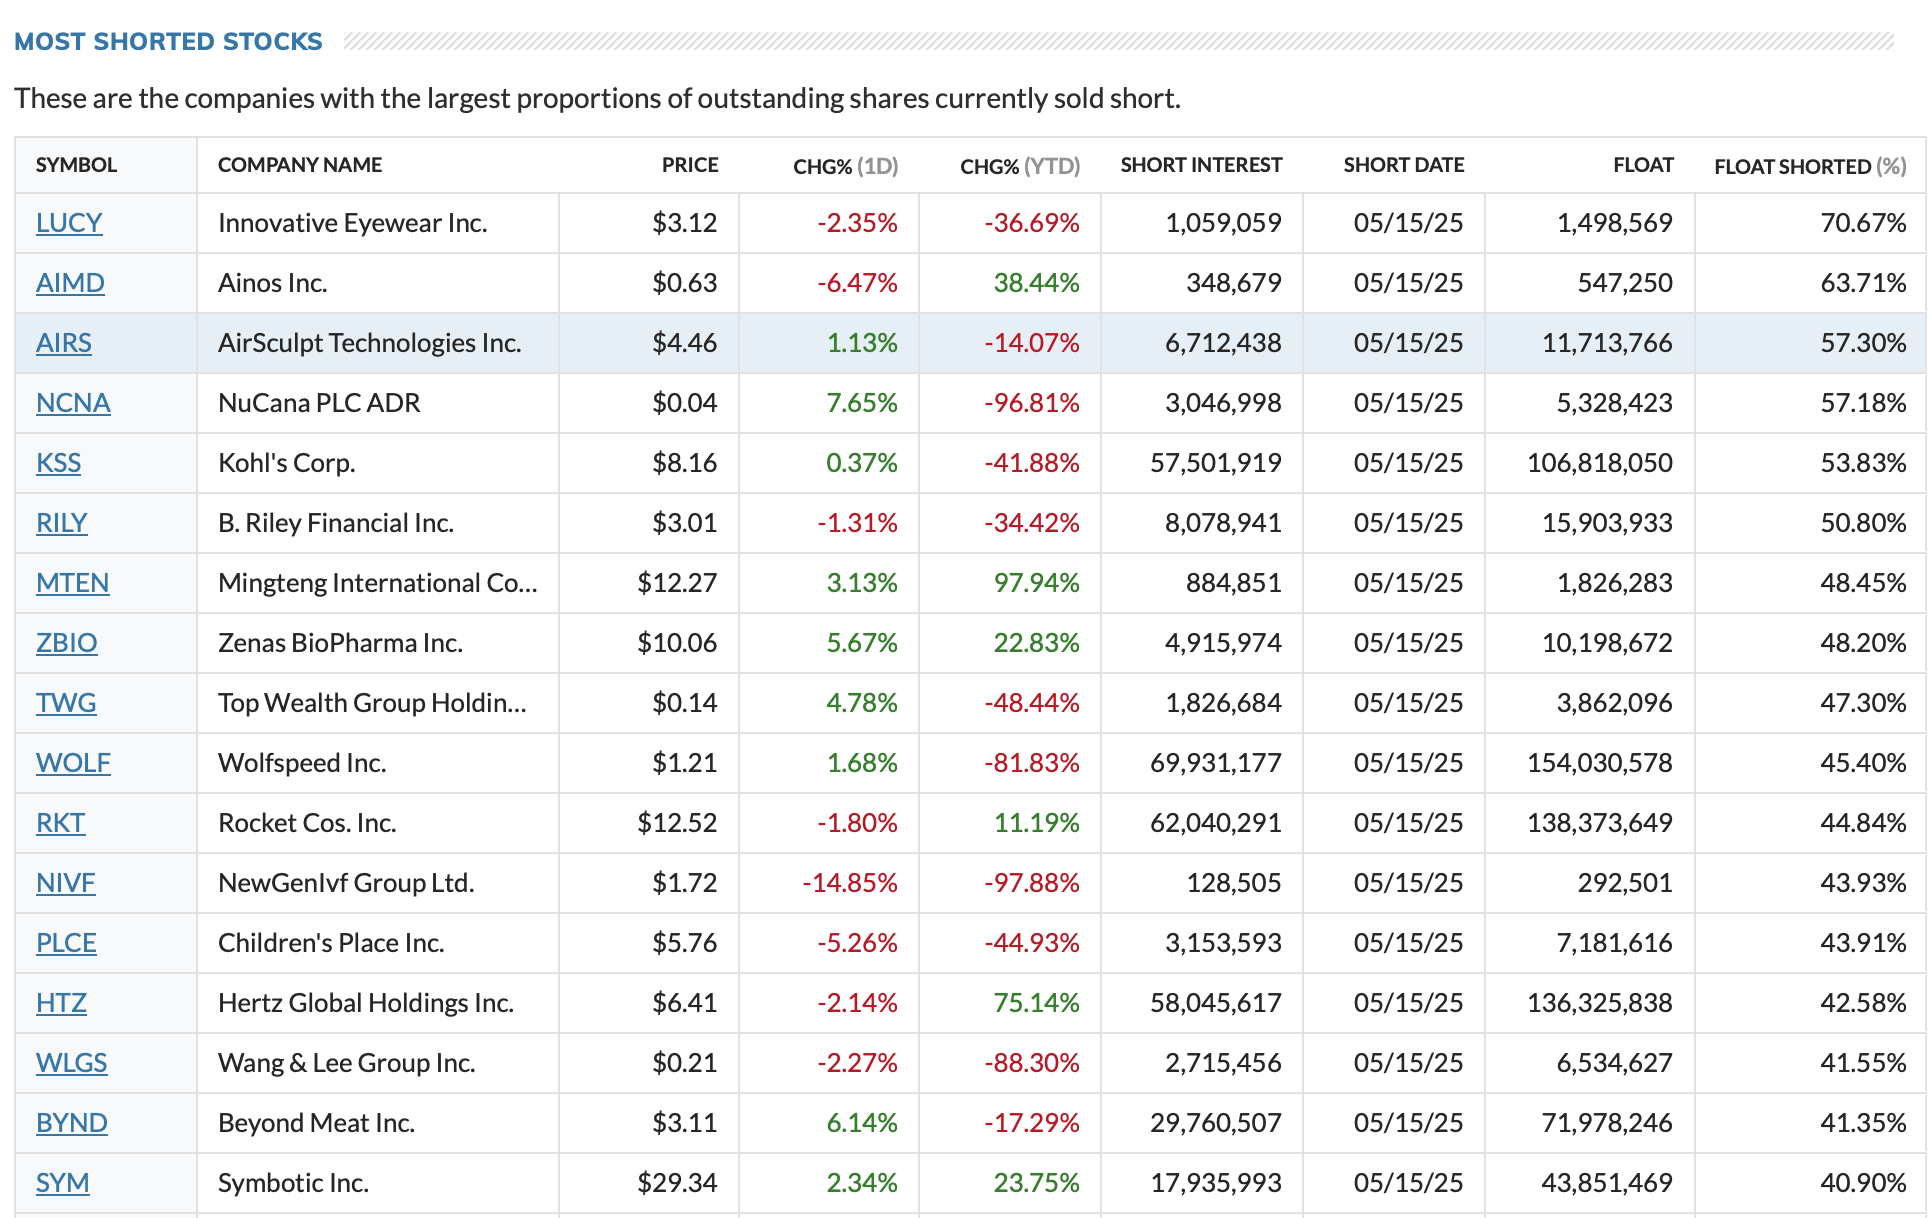Click the PLCE ticker link
Screen dimensions: 1932x1218
(66, 943)
